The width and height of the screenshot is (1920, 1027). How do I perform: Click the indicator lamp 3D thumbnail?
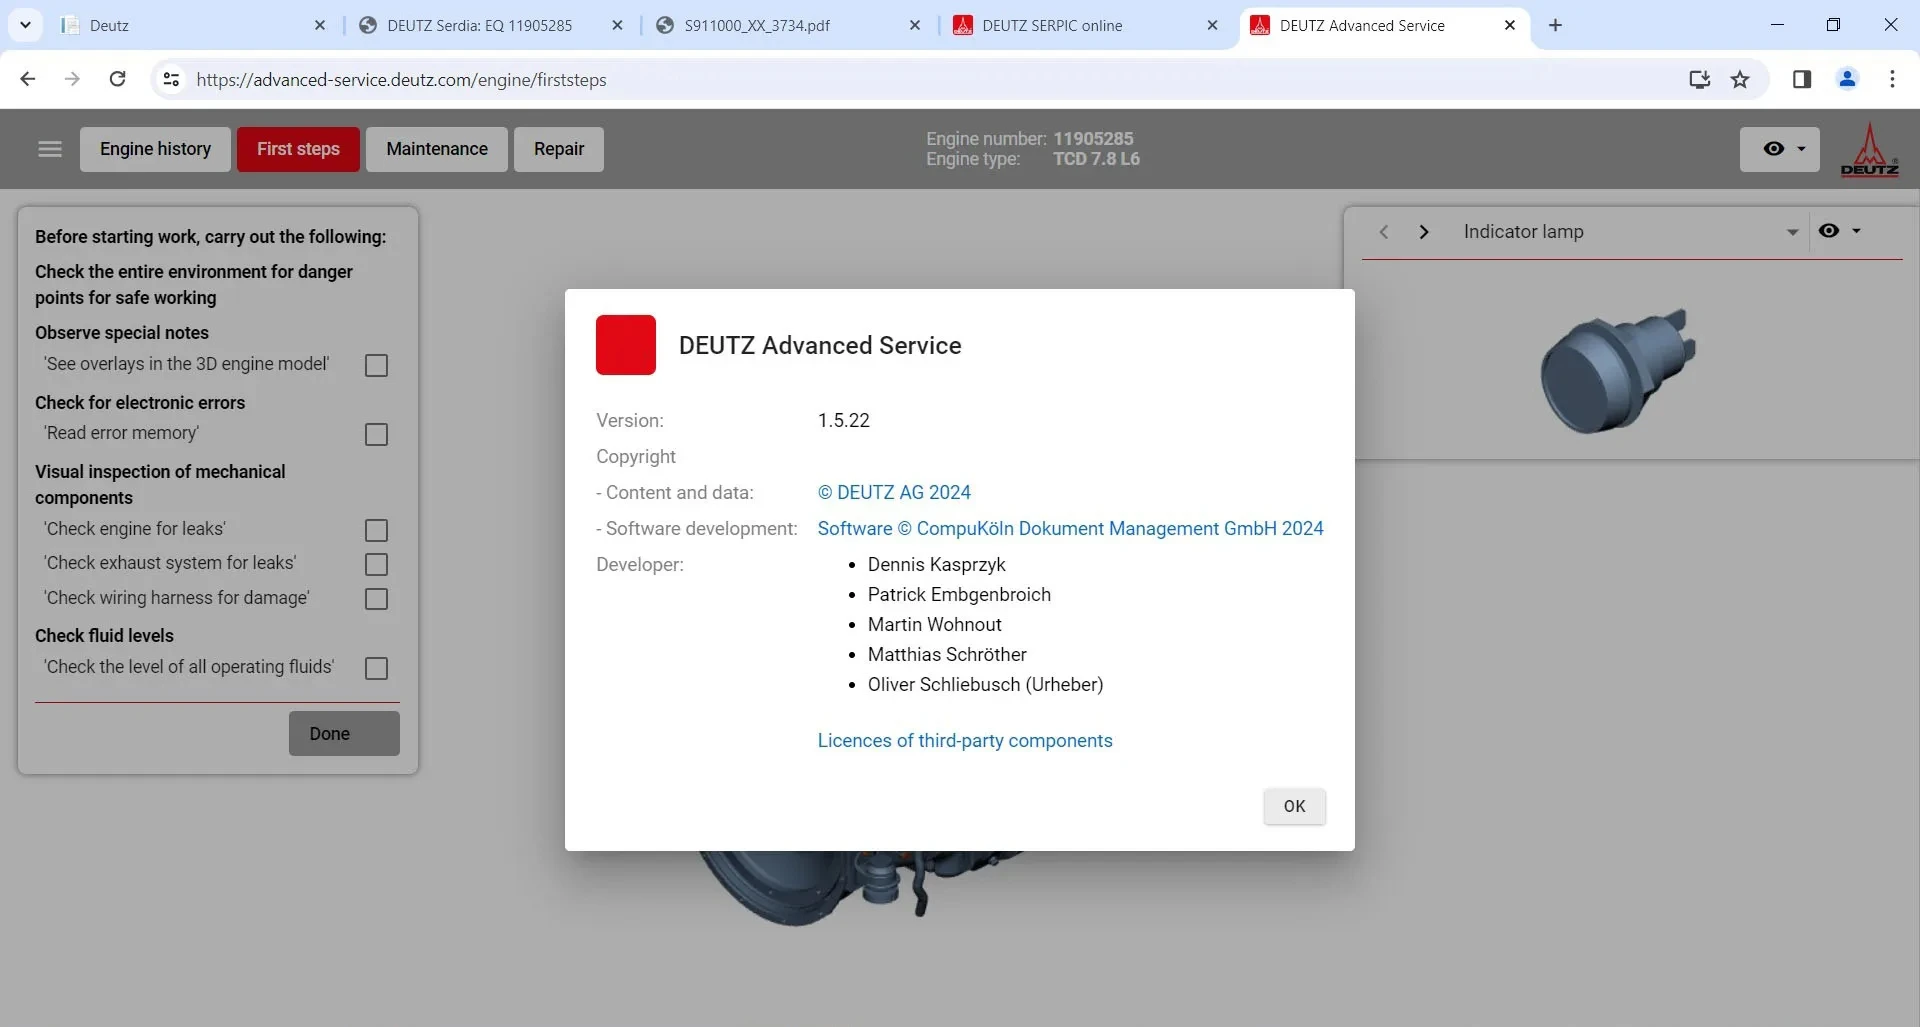(1619, 370)
